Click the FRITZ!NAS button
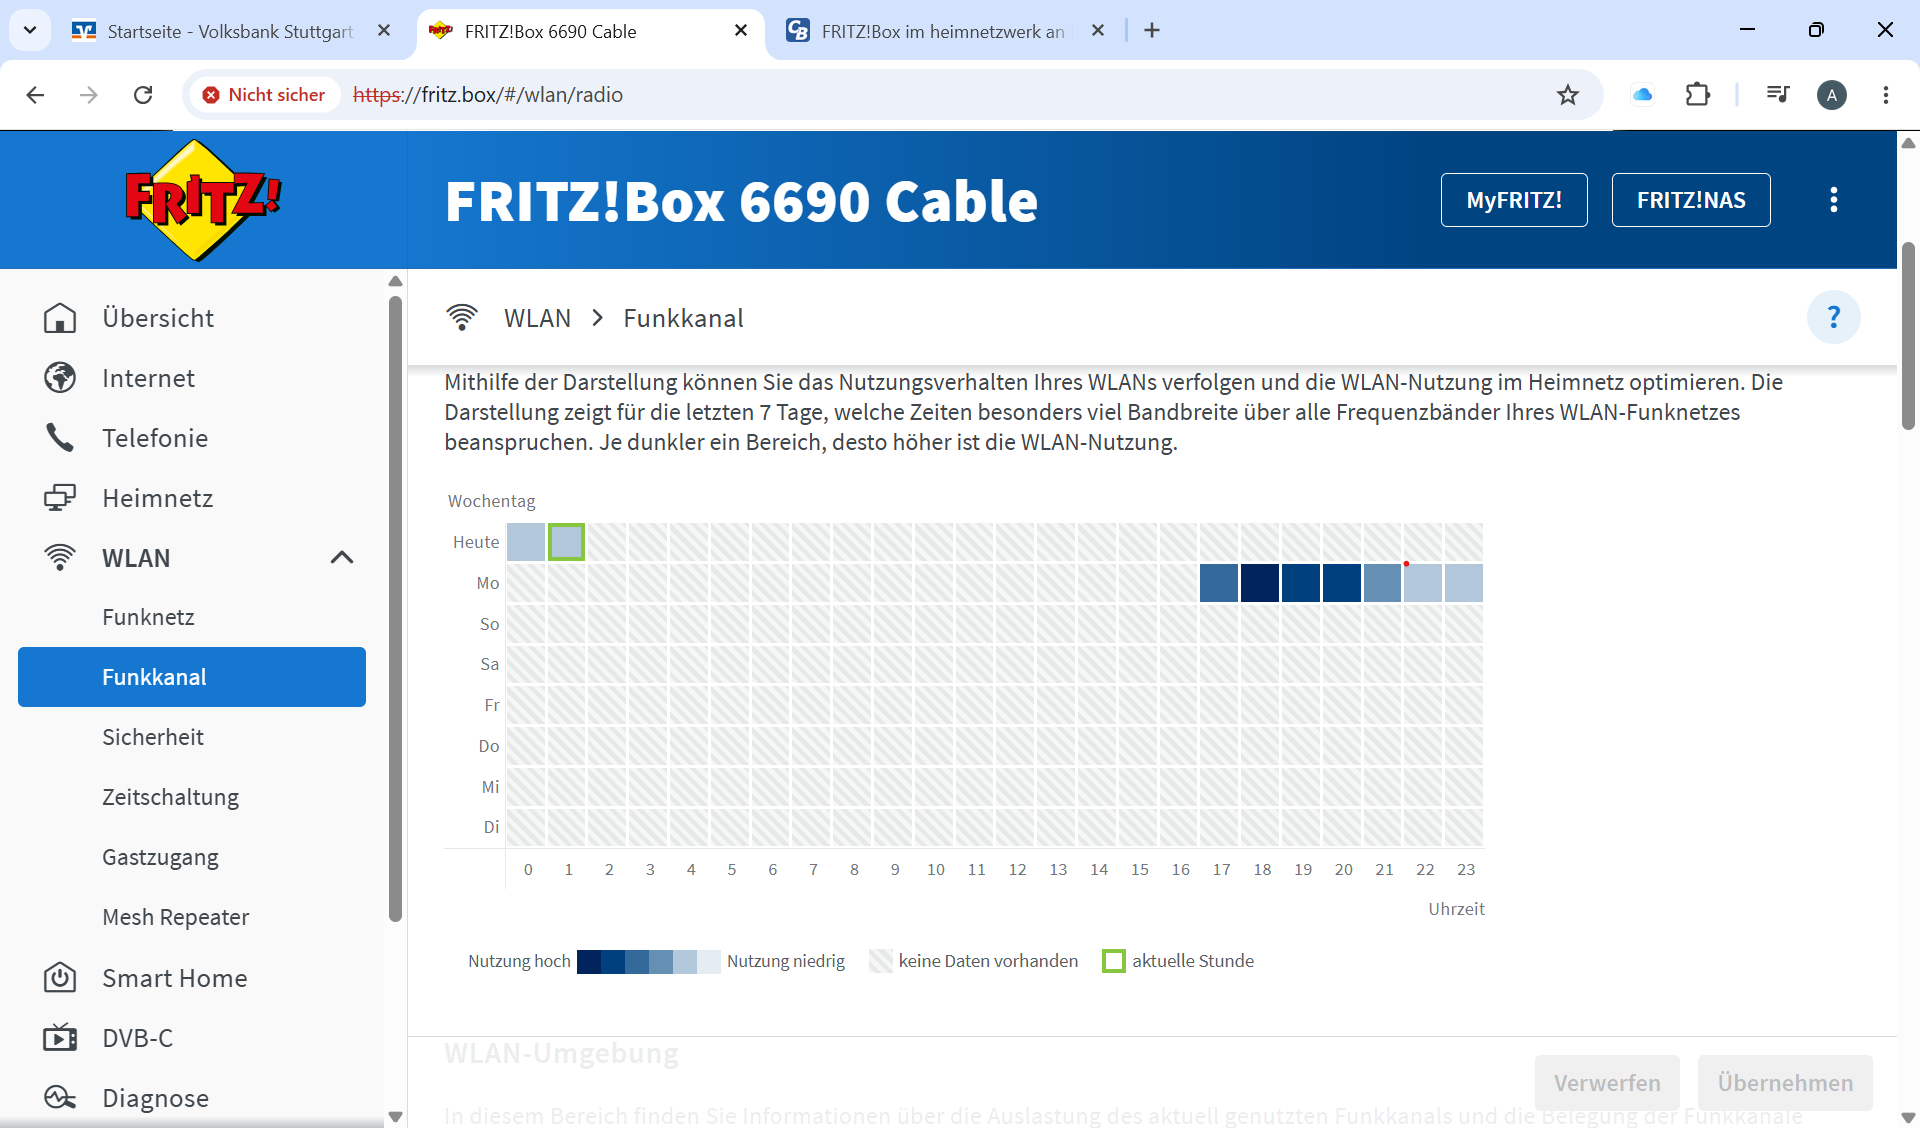The image size is (1920, 1128). 1691,200
